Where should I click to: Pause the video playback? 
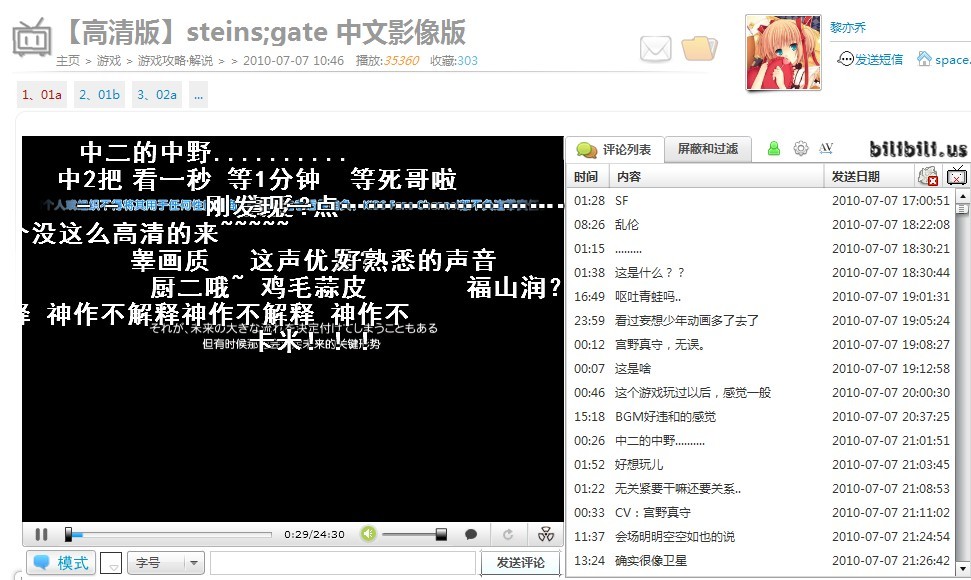click(41, 534)
